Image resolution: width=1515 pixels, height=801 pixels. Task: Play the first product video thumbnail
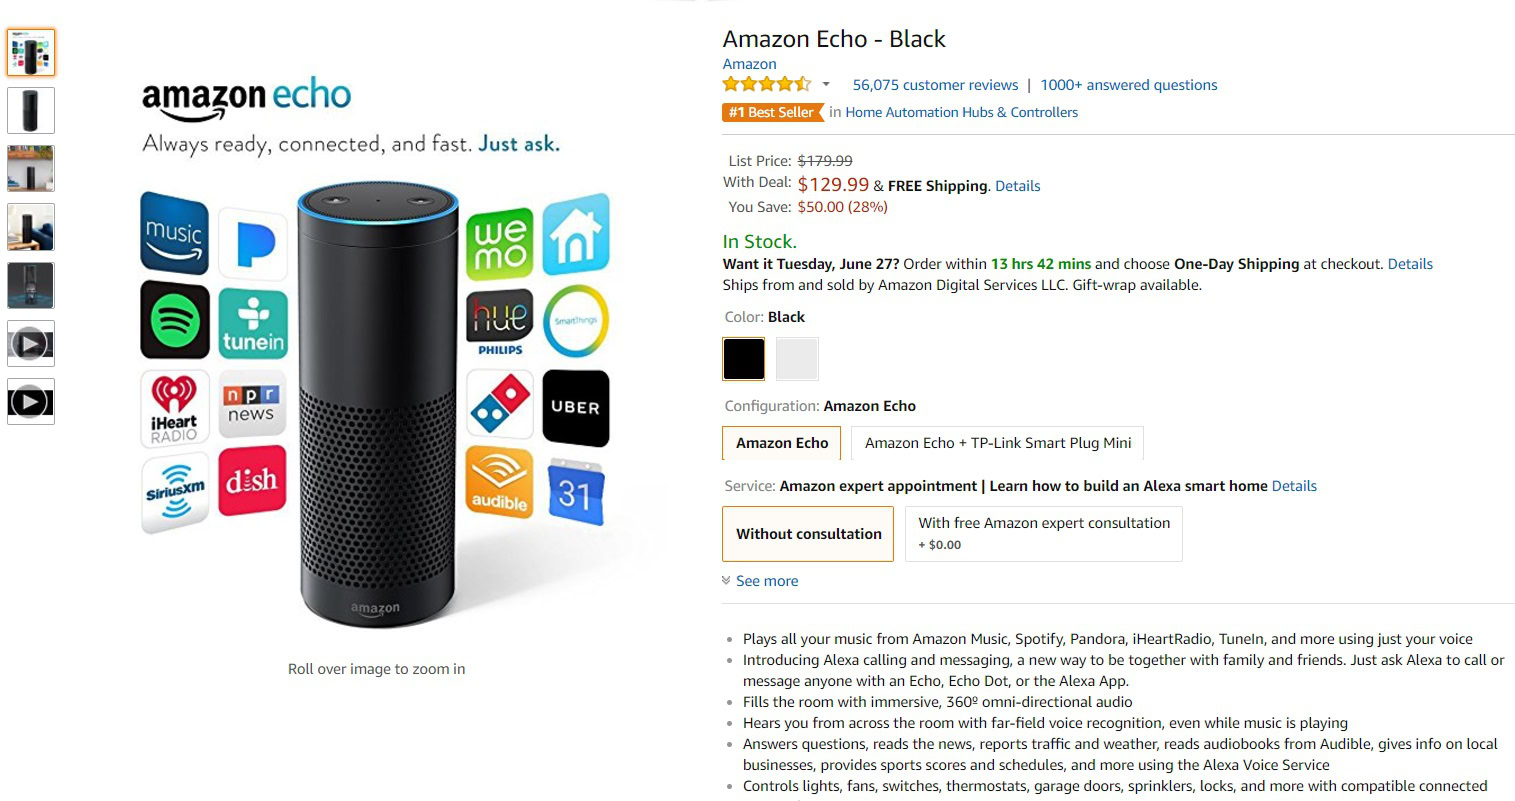point(31,344)
